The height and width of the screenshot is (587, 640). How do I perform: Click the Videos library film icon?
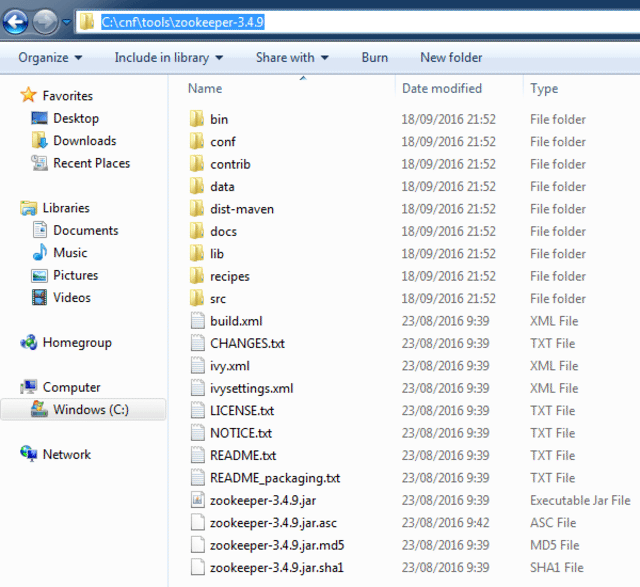[40, 297]
